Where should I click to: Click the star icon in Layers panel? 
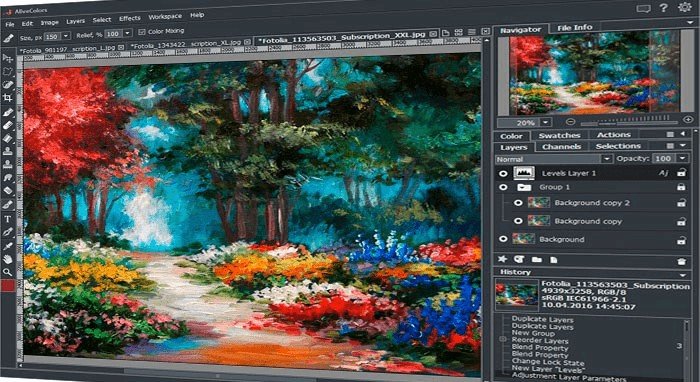[503, 259]
